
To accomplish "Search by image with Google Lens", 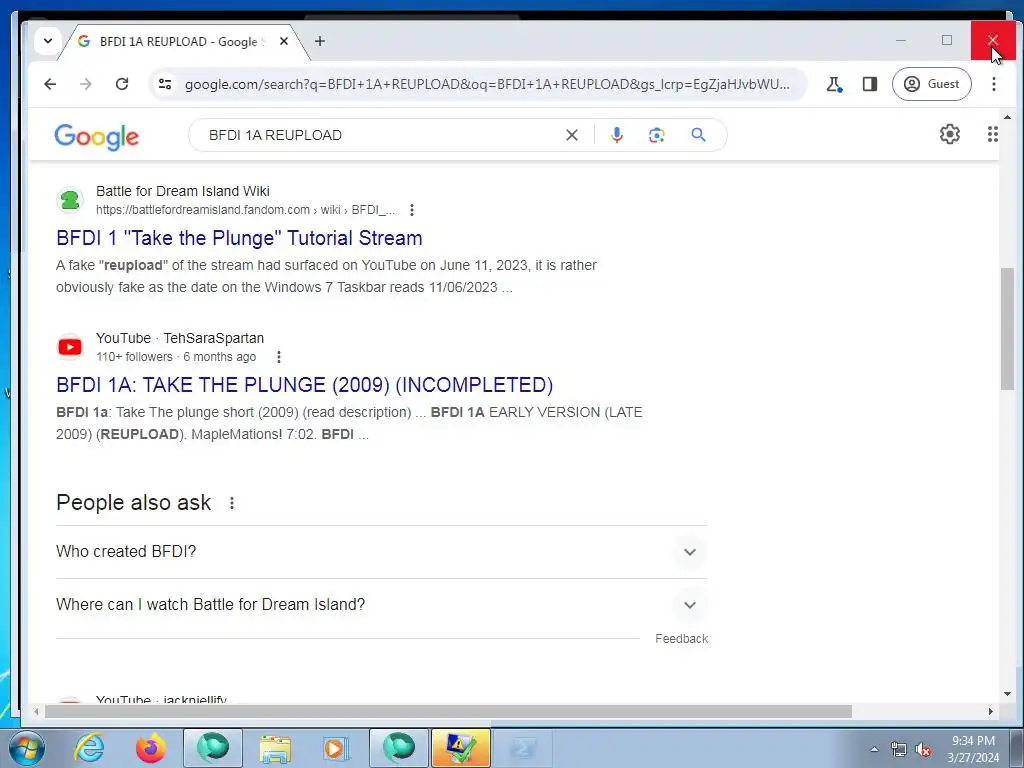I will [656, 135].
